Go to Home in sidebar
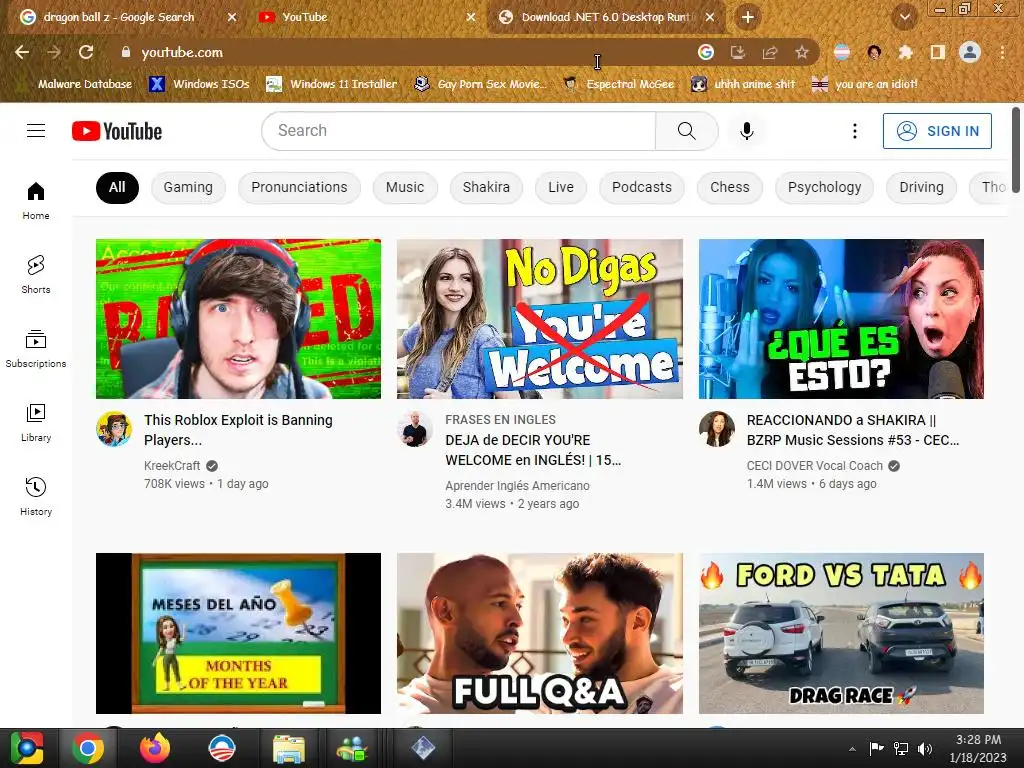The width and height of the screenshot is (1024, 768). pyautogui.click(x=36, y=200)
